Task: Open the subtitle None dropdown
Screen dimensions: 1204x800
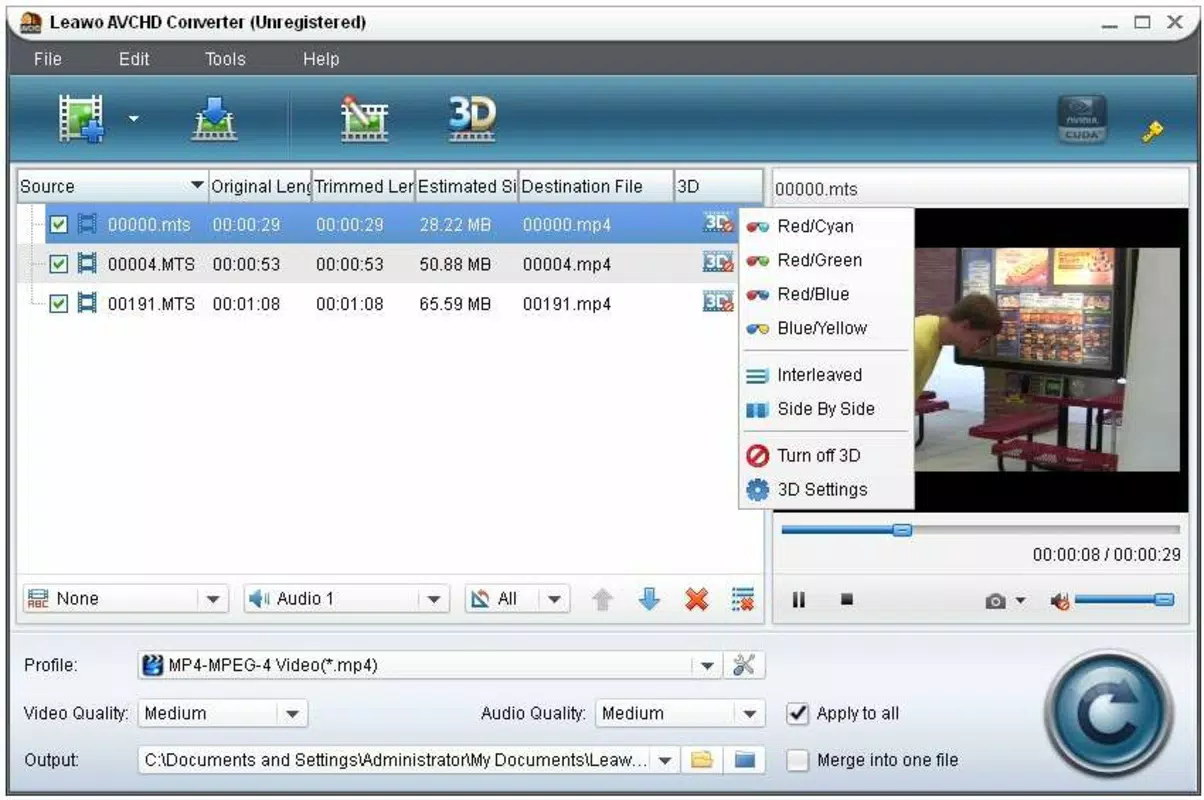Action: tap(125, 599)
